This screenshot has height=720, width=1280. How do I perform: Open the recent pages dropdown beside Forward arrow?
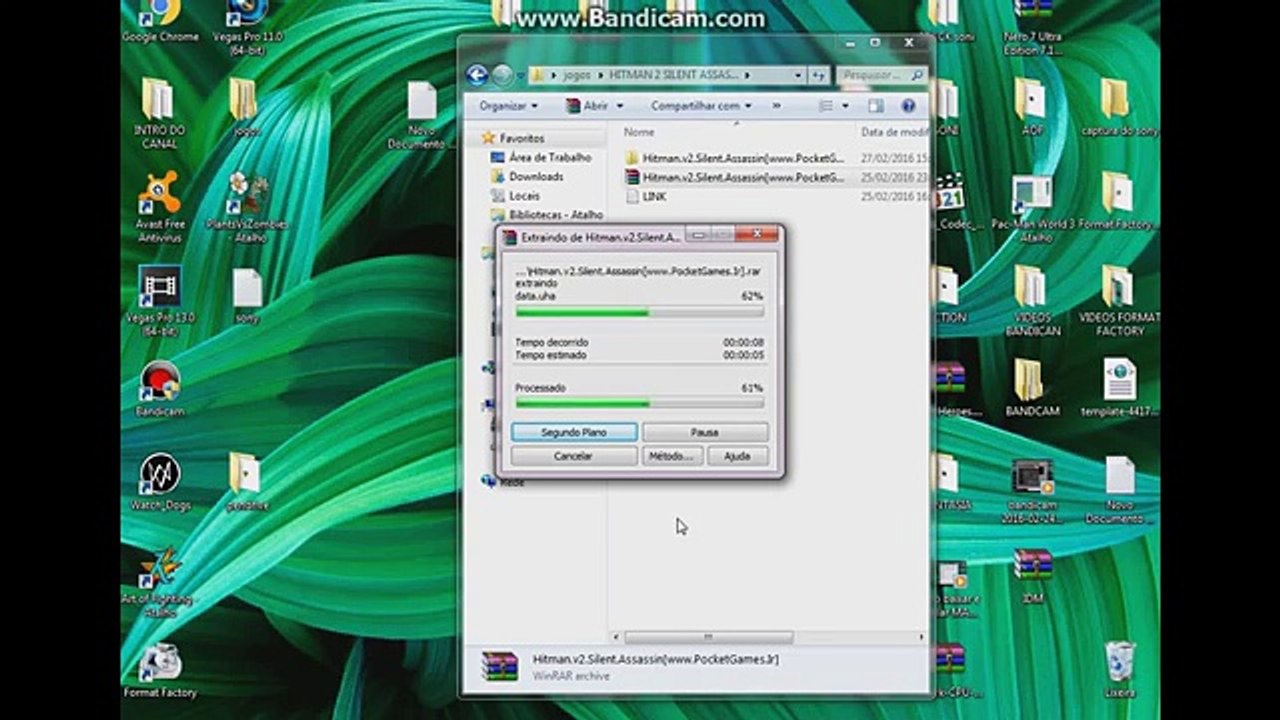click(521, 76)
